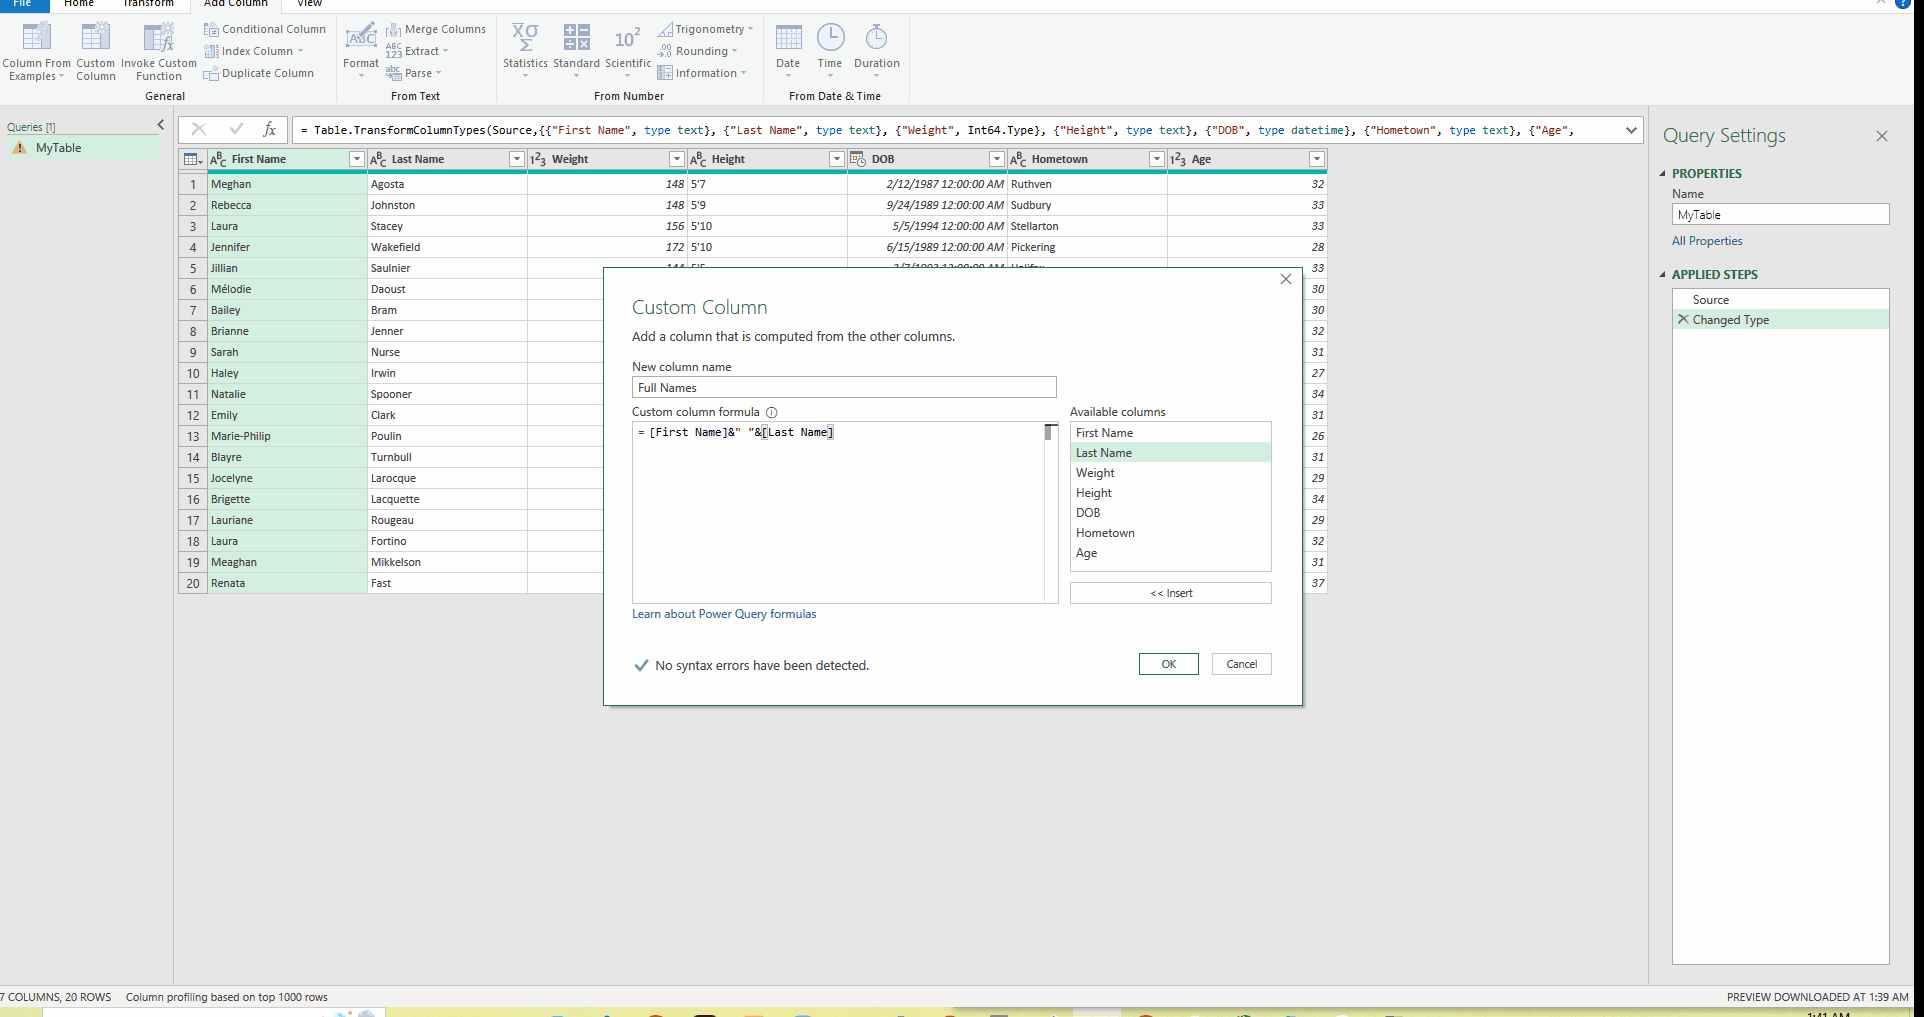Collapse the Queries pane

160,125
